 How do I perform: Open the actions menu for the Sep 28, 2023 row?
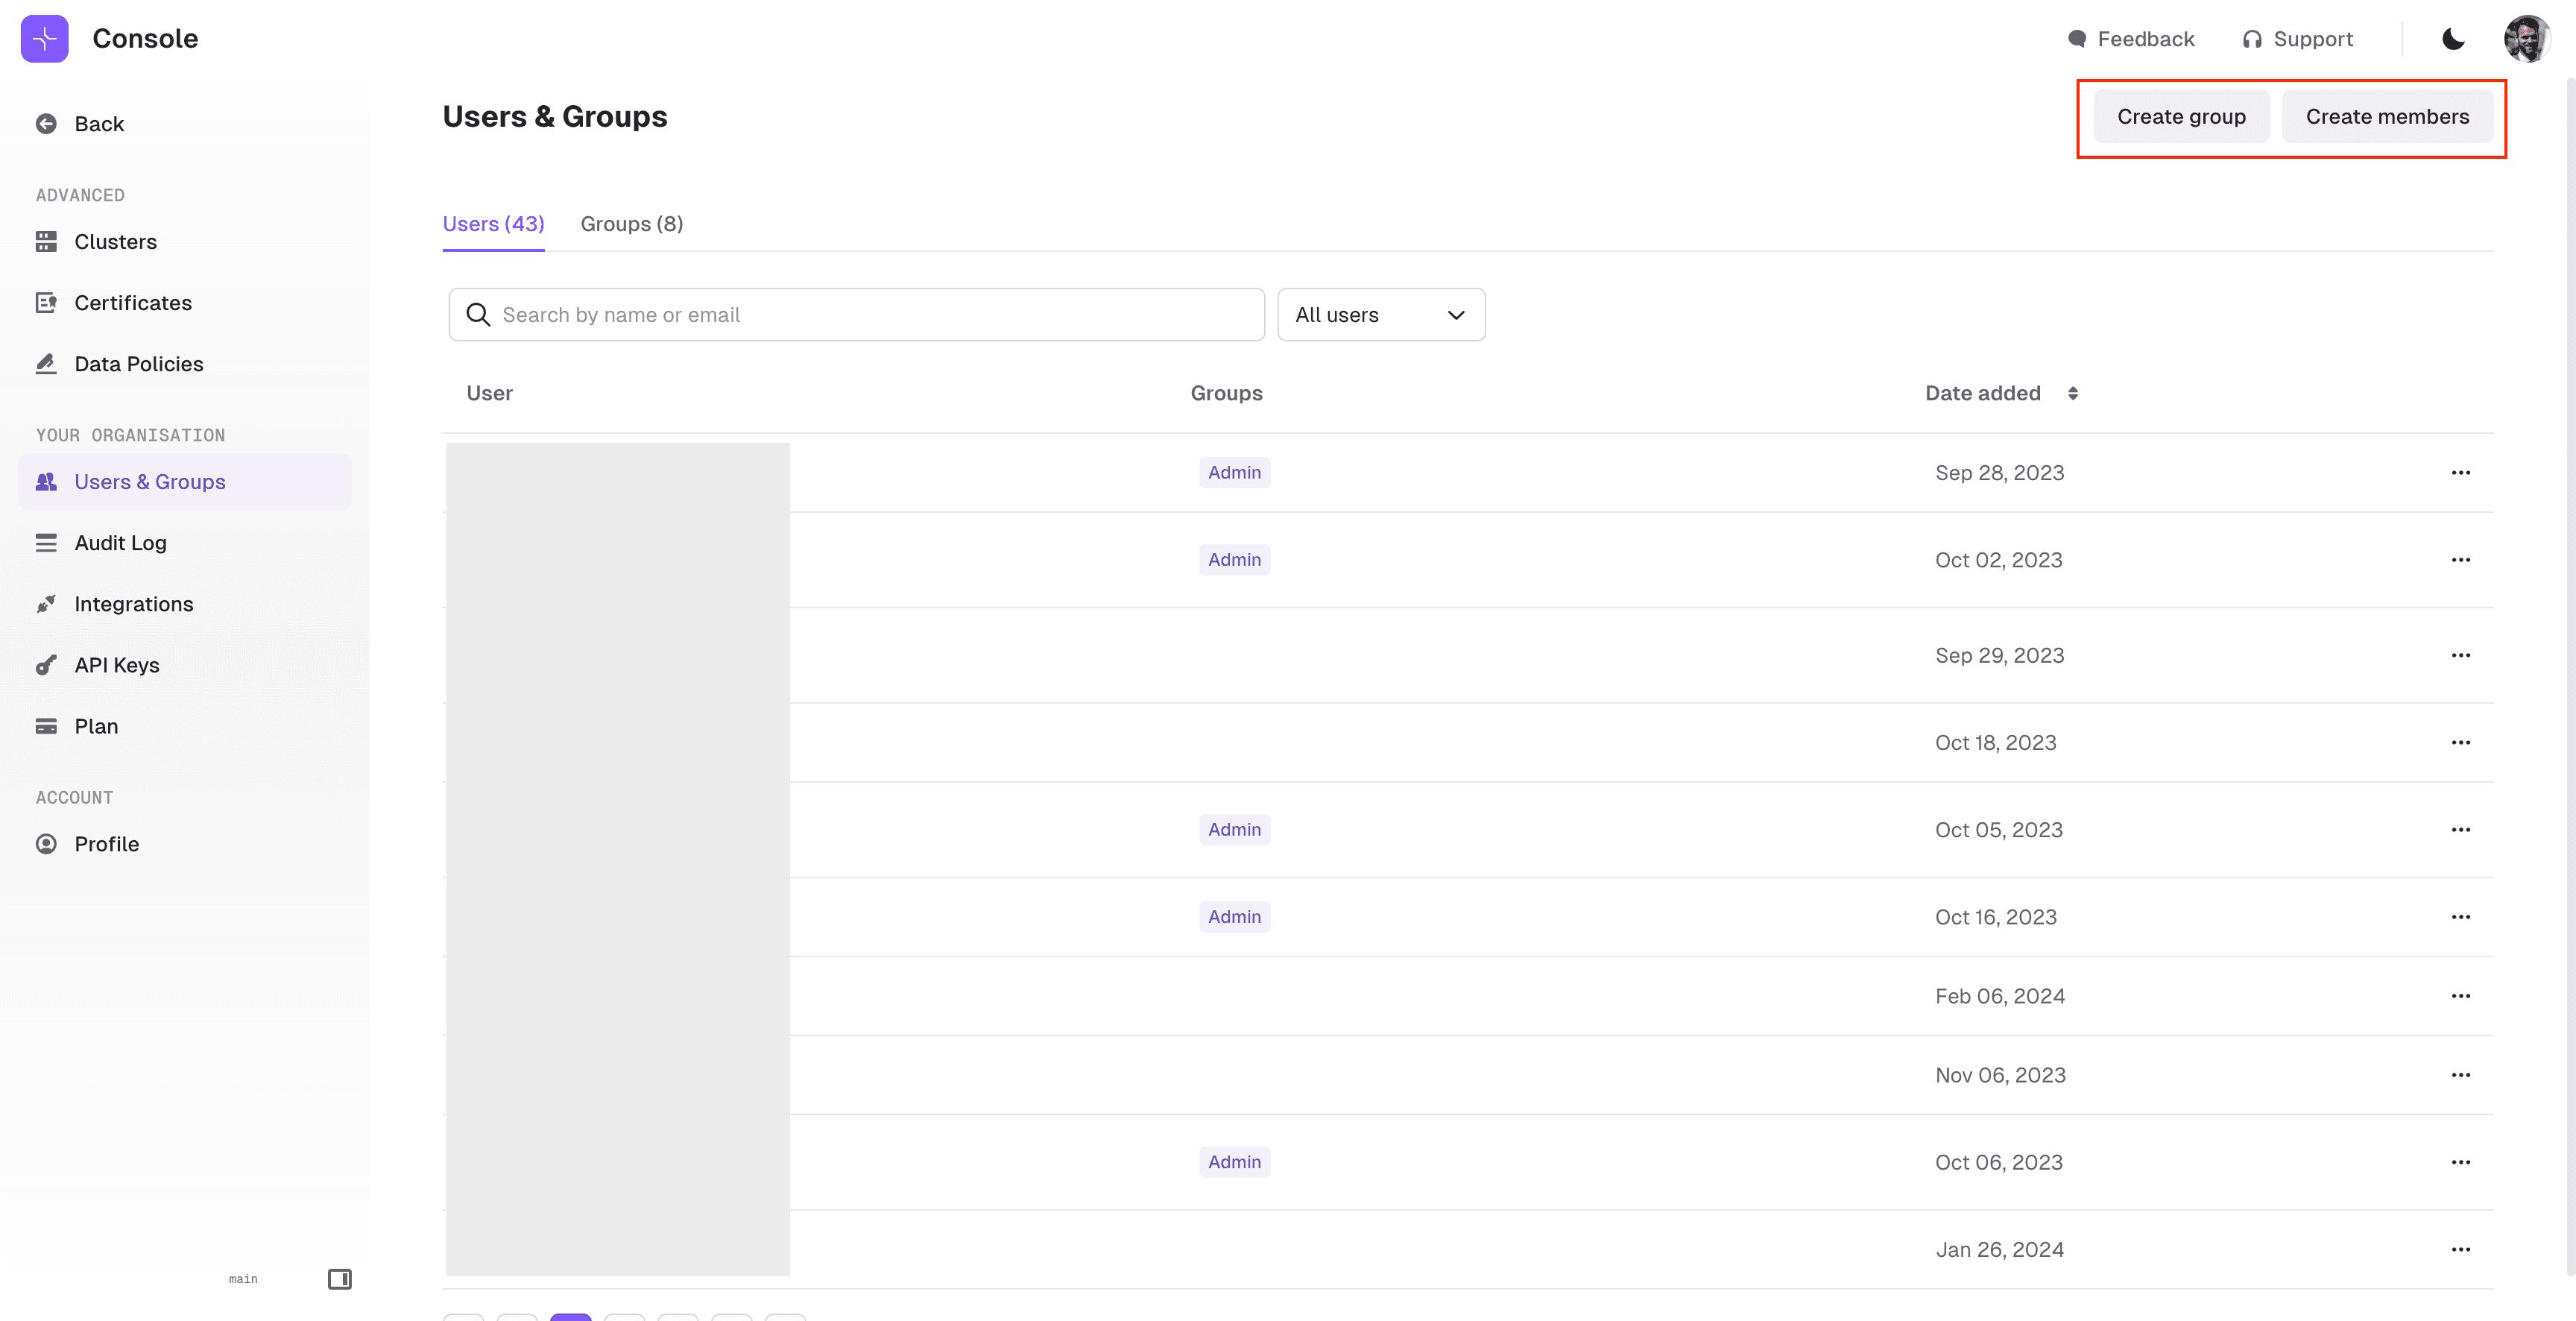click(x=2460, y=472)
